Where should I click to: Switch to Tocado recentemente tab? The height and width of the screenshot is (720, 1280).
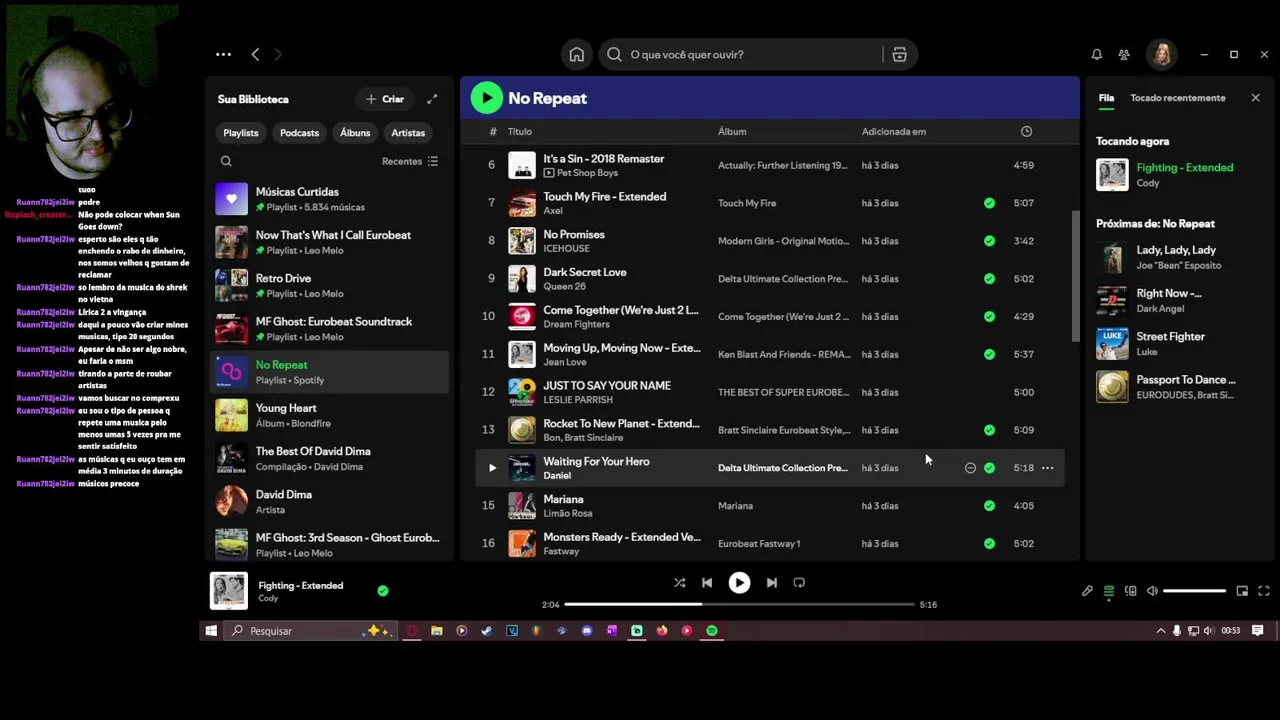click(1177, 98)
